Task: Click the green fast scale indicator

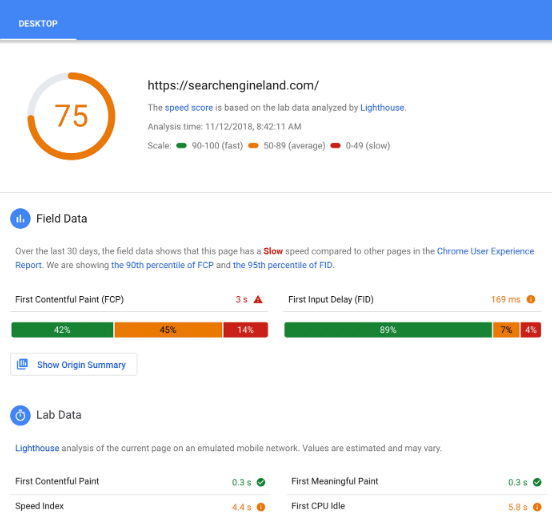Action: click(x=181, y=146)
